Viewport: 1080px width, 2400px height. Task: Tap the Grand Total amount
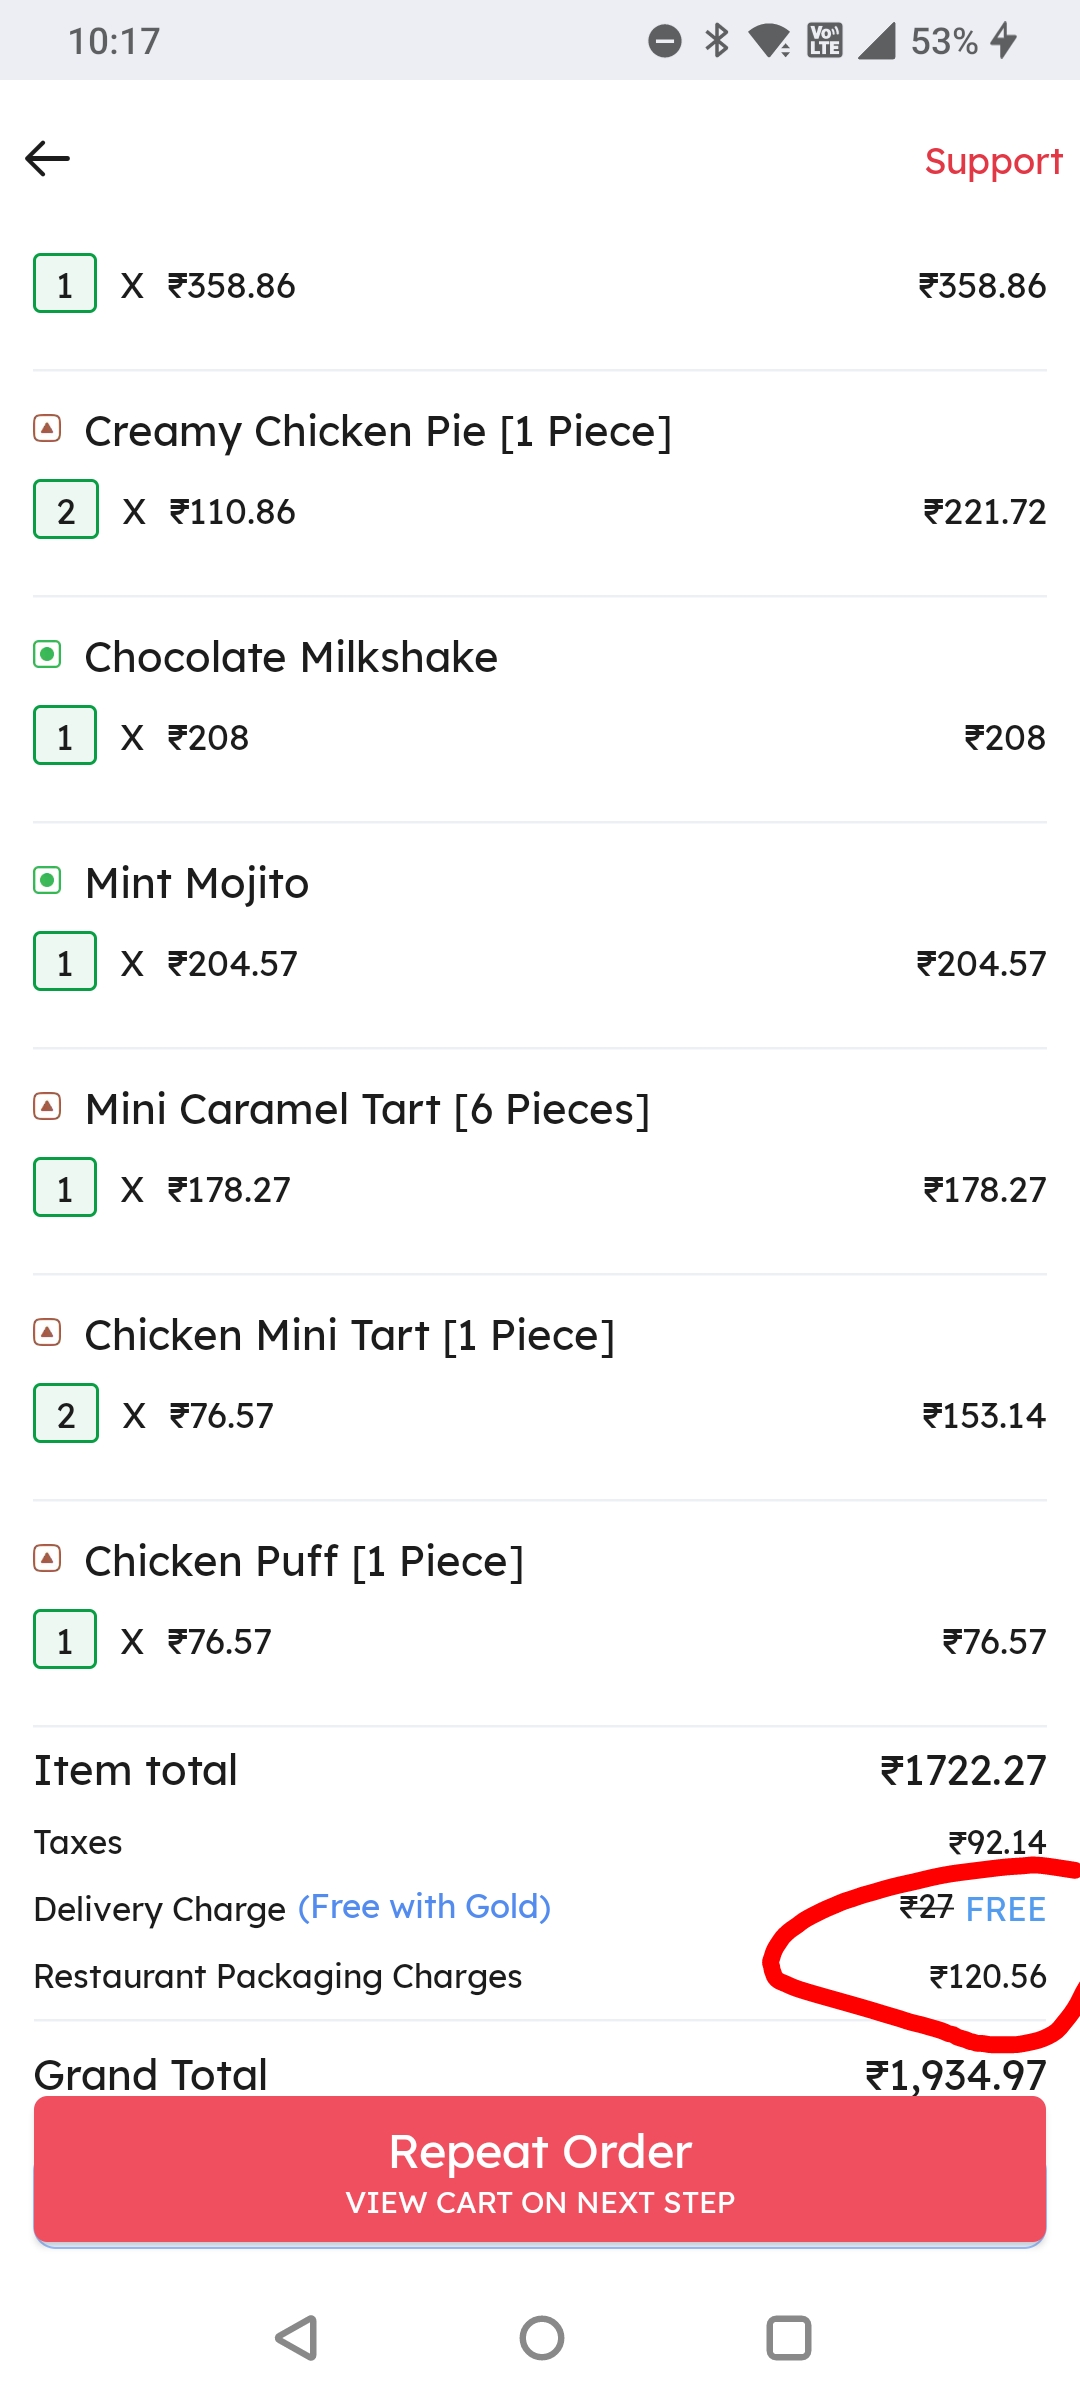tap(955, 2075)
